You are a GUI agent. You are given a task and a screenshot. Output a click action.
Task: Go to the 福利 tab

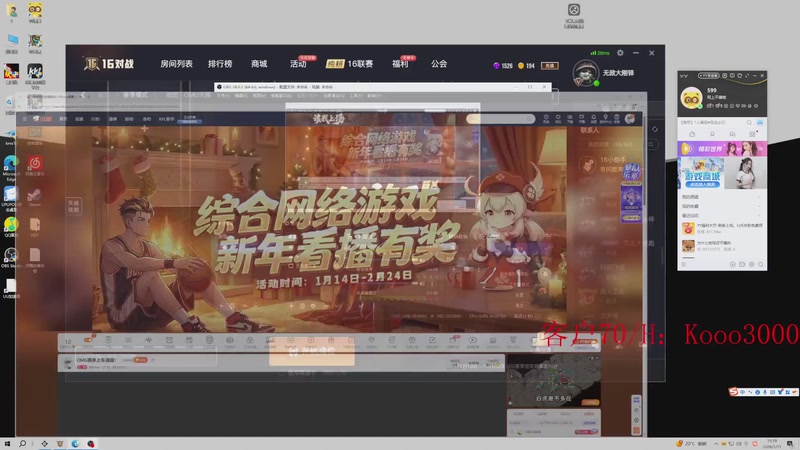click(400, 64)
